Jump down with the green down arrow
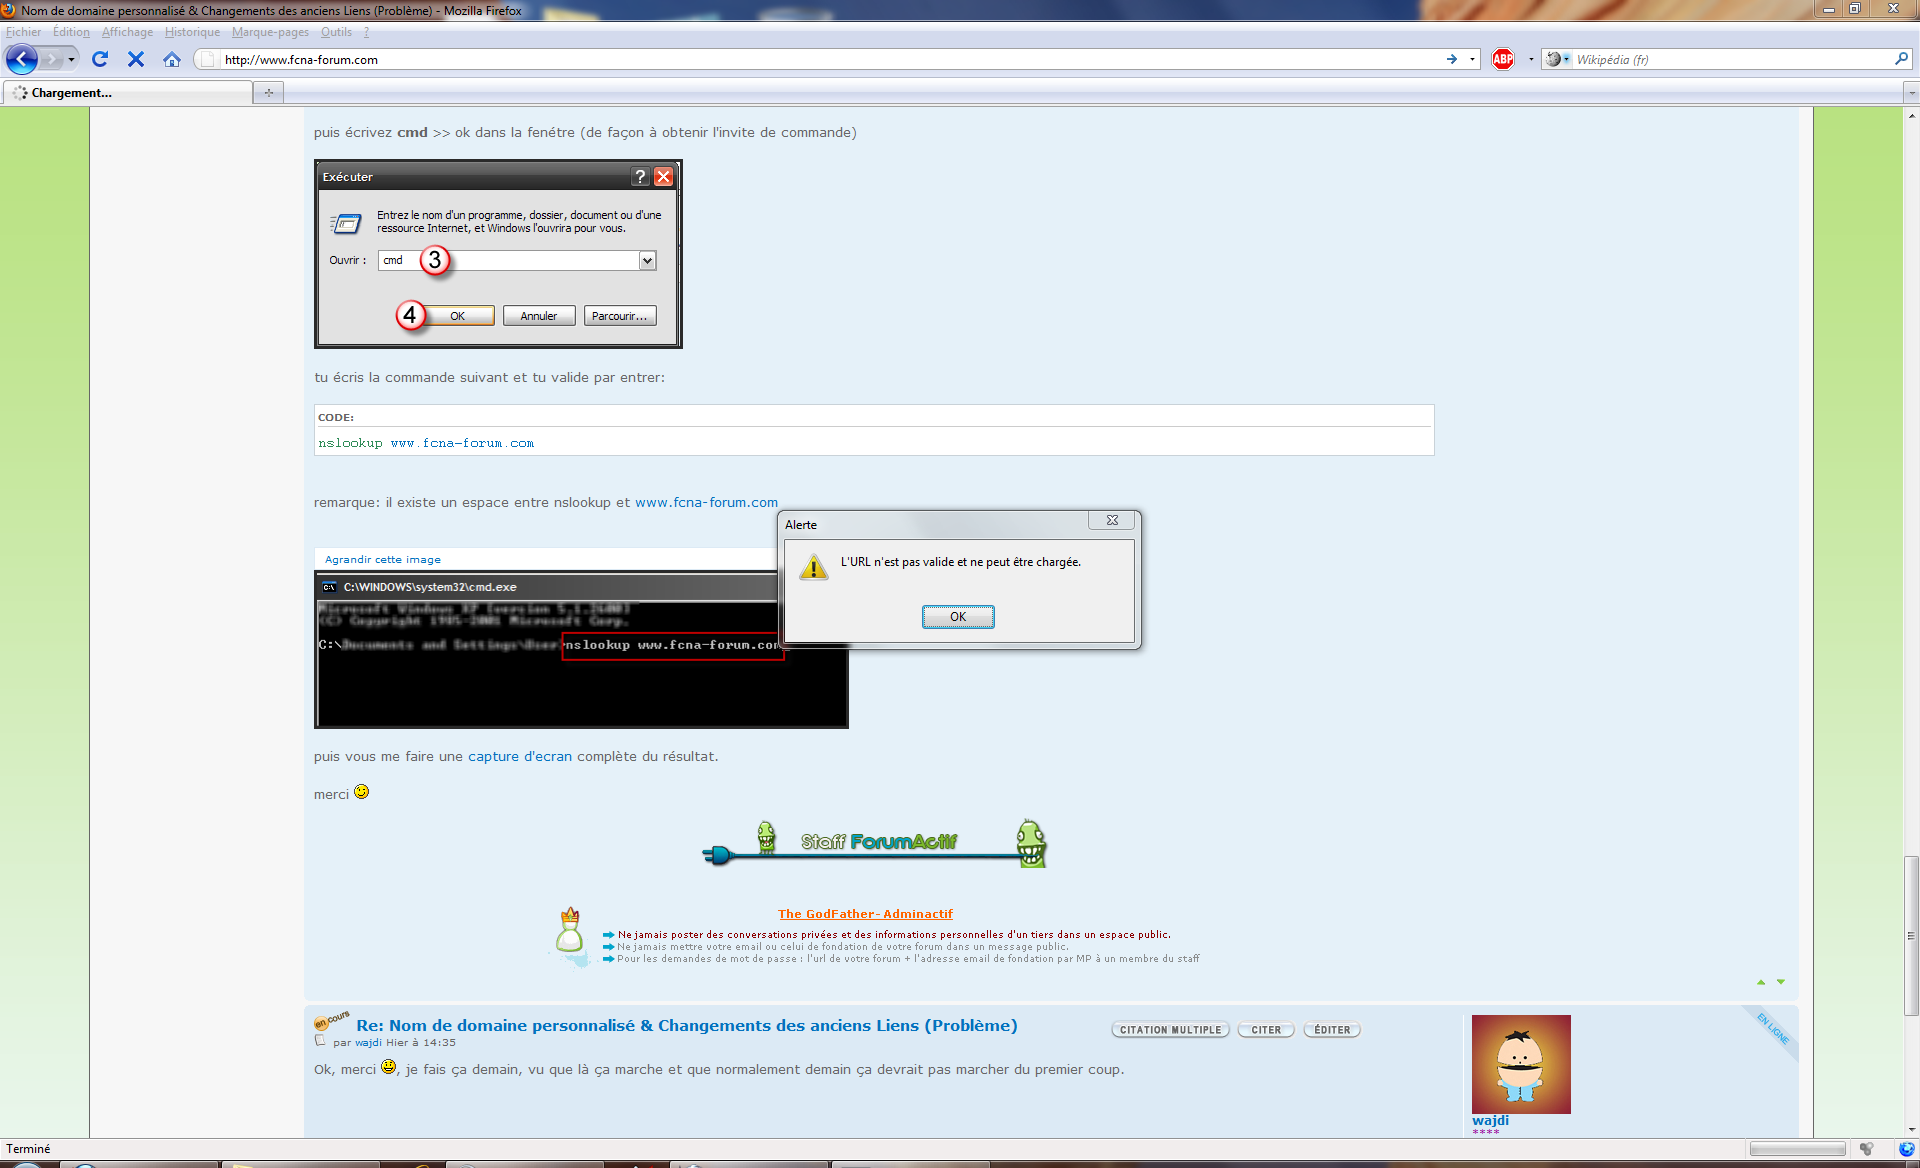 pyautogui.click(x=1780, y=982)
